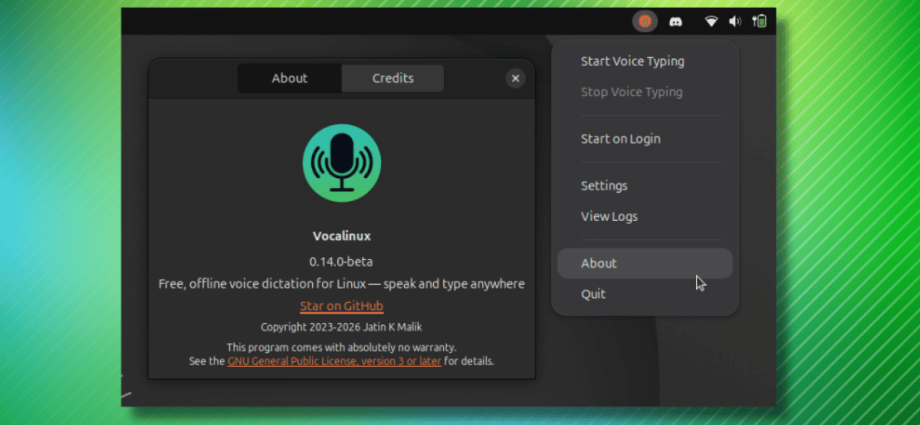Switch to the Credits tab
920x425 pixels.
pyautogui.click(x=393, y=79)
